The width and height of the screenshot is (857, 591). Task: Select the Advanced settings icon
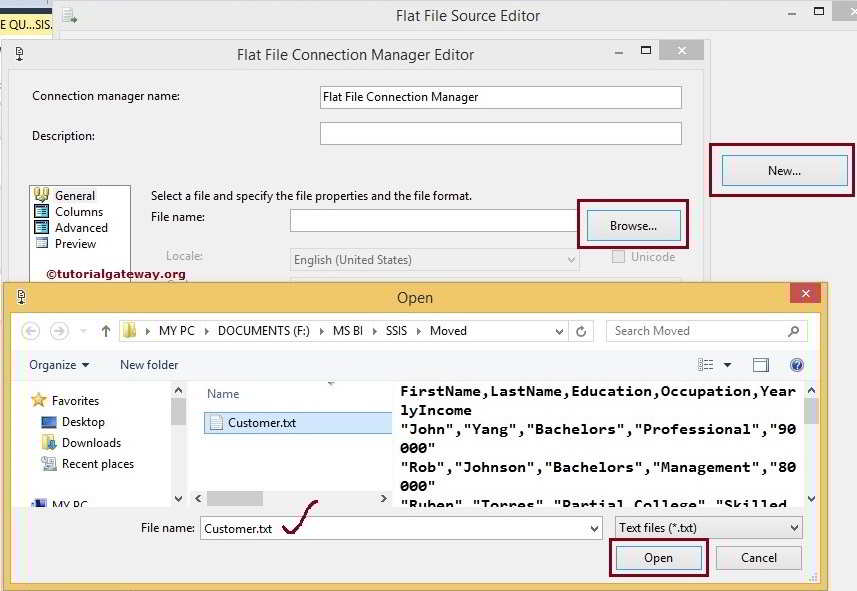(41, 227)
